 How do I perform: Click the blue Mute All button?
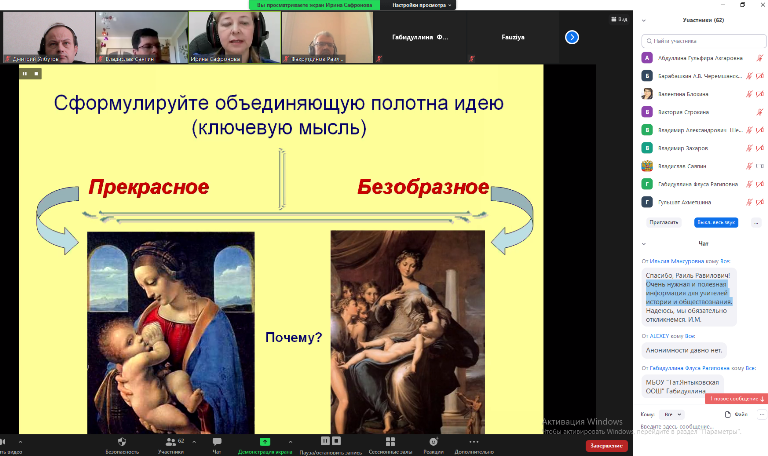716,222
